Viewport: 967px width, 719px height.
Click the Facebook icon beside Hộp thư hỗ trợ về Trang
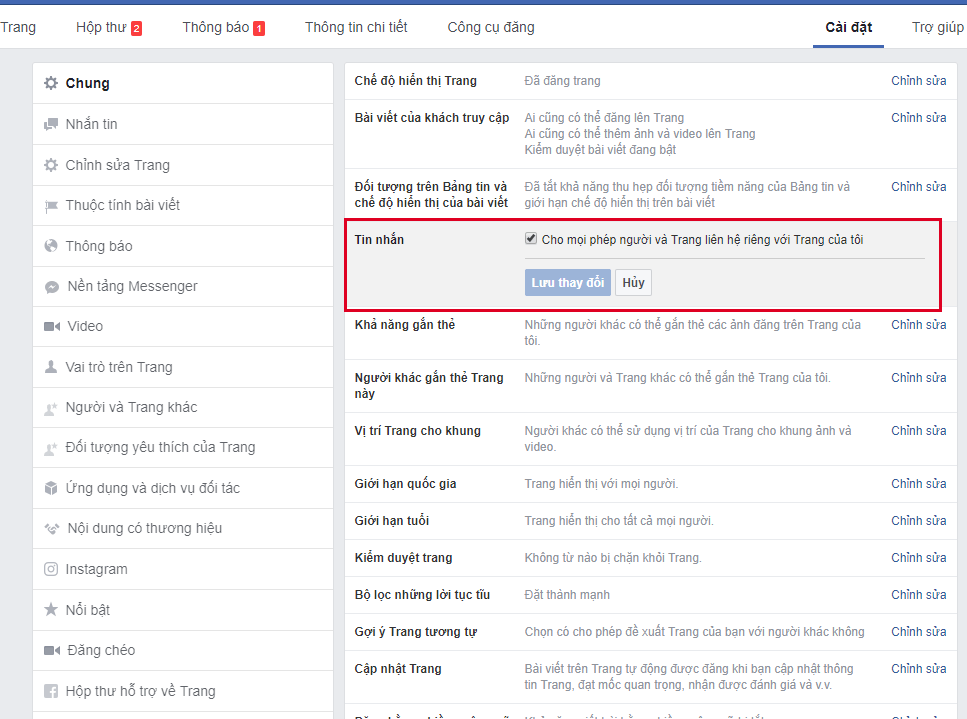[x=51, y=691]
